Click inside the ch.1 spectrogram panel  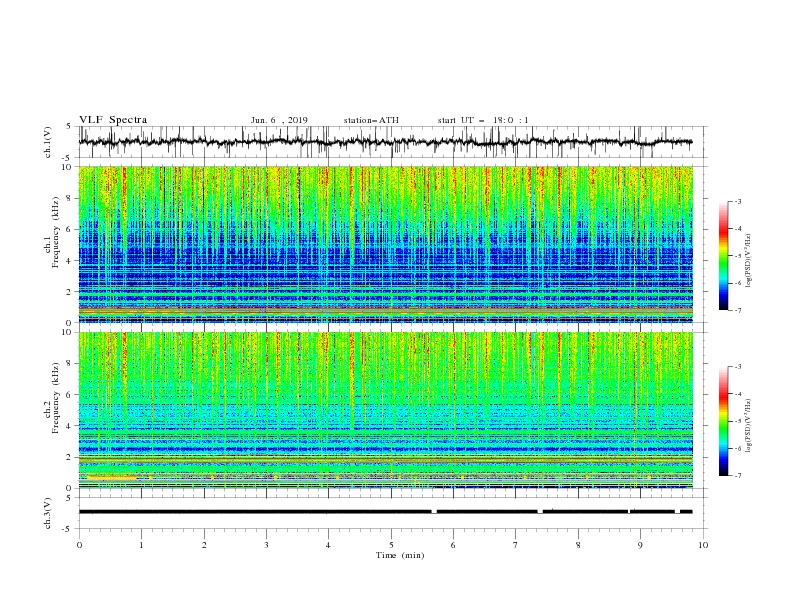click(386, 244)
